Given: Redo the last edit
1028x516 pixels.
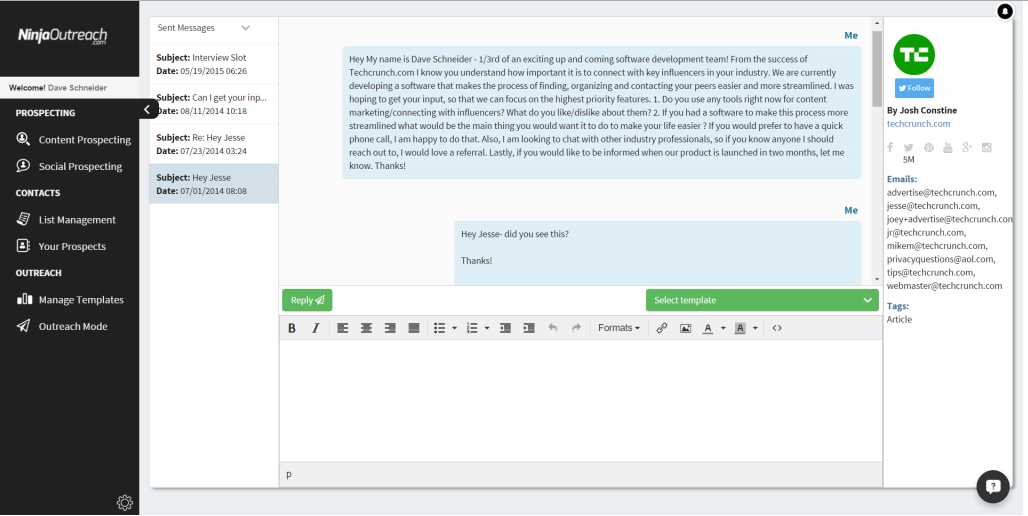Looking at the screenshot, I should coord(576,328).
